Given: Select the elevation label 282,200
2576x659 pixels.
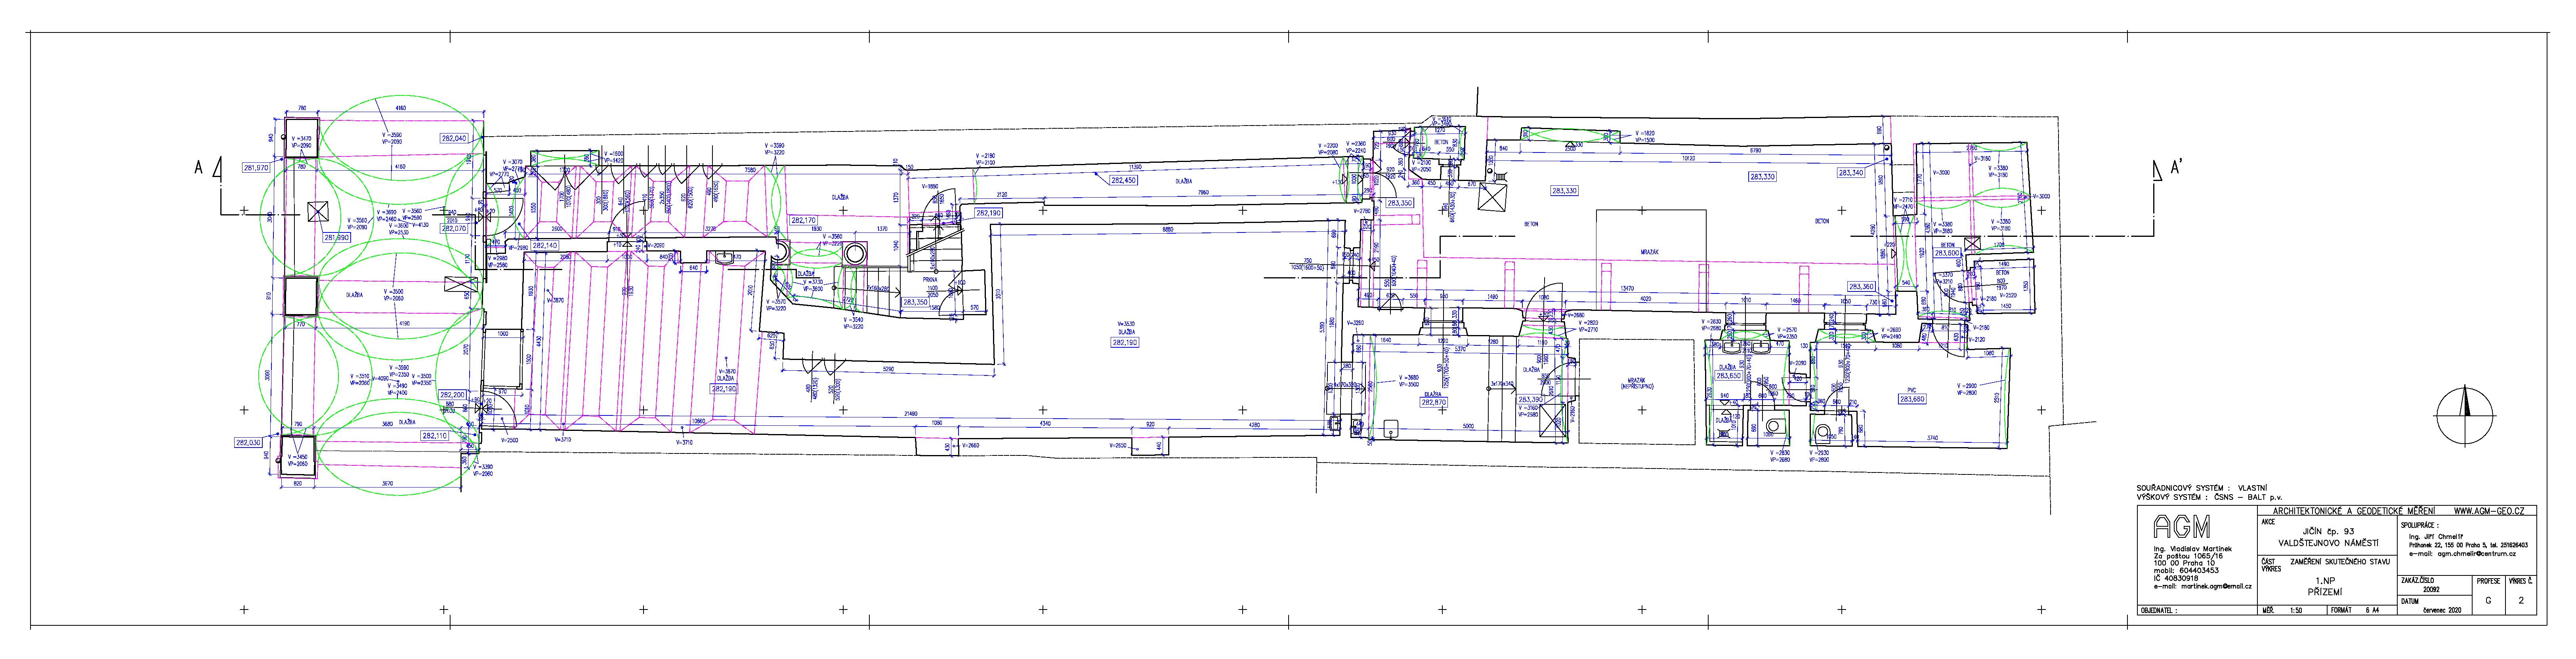Looking at the screenshot, I should 453,395.
